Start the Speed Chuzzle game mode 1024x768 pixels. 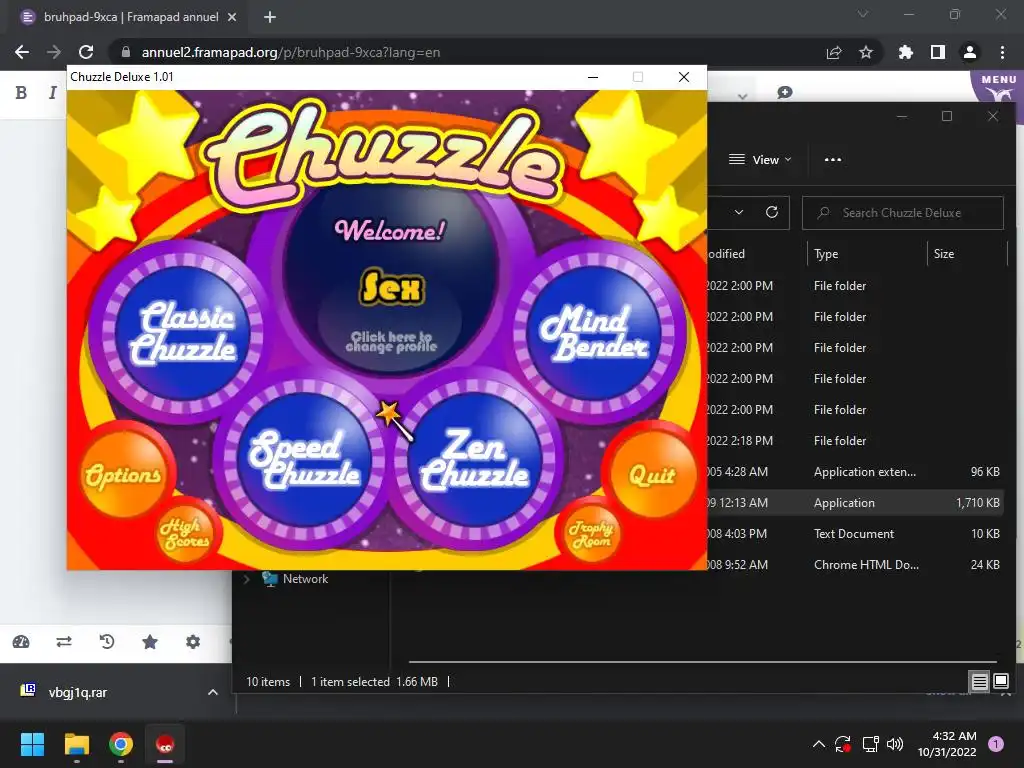304,459
